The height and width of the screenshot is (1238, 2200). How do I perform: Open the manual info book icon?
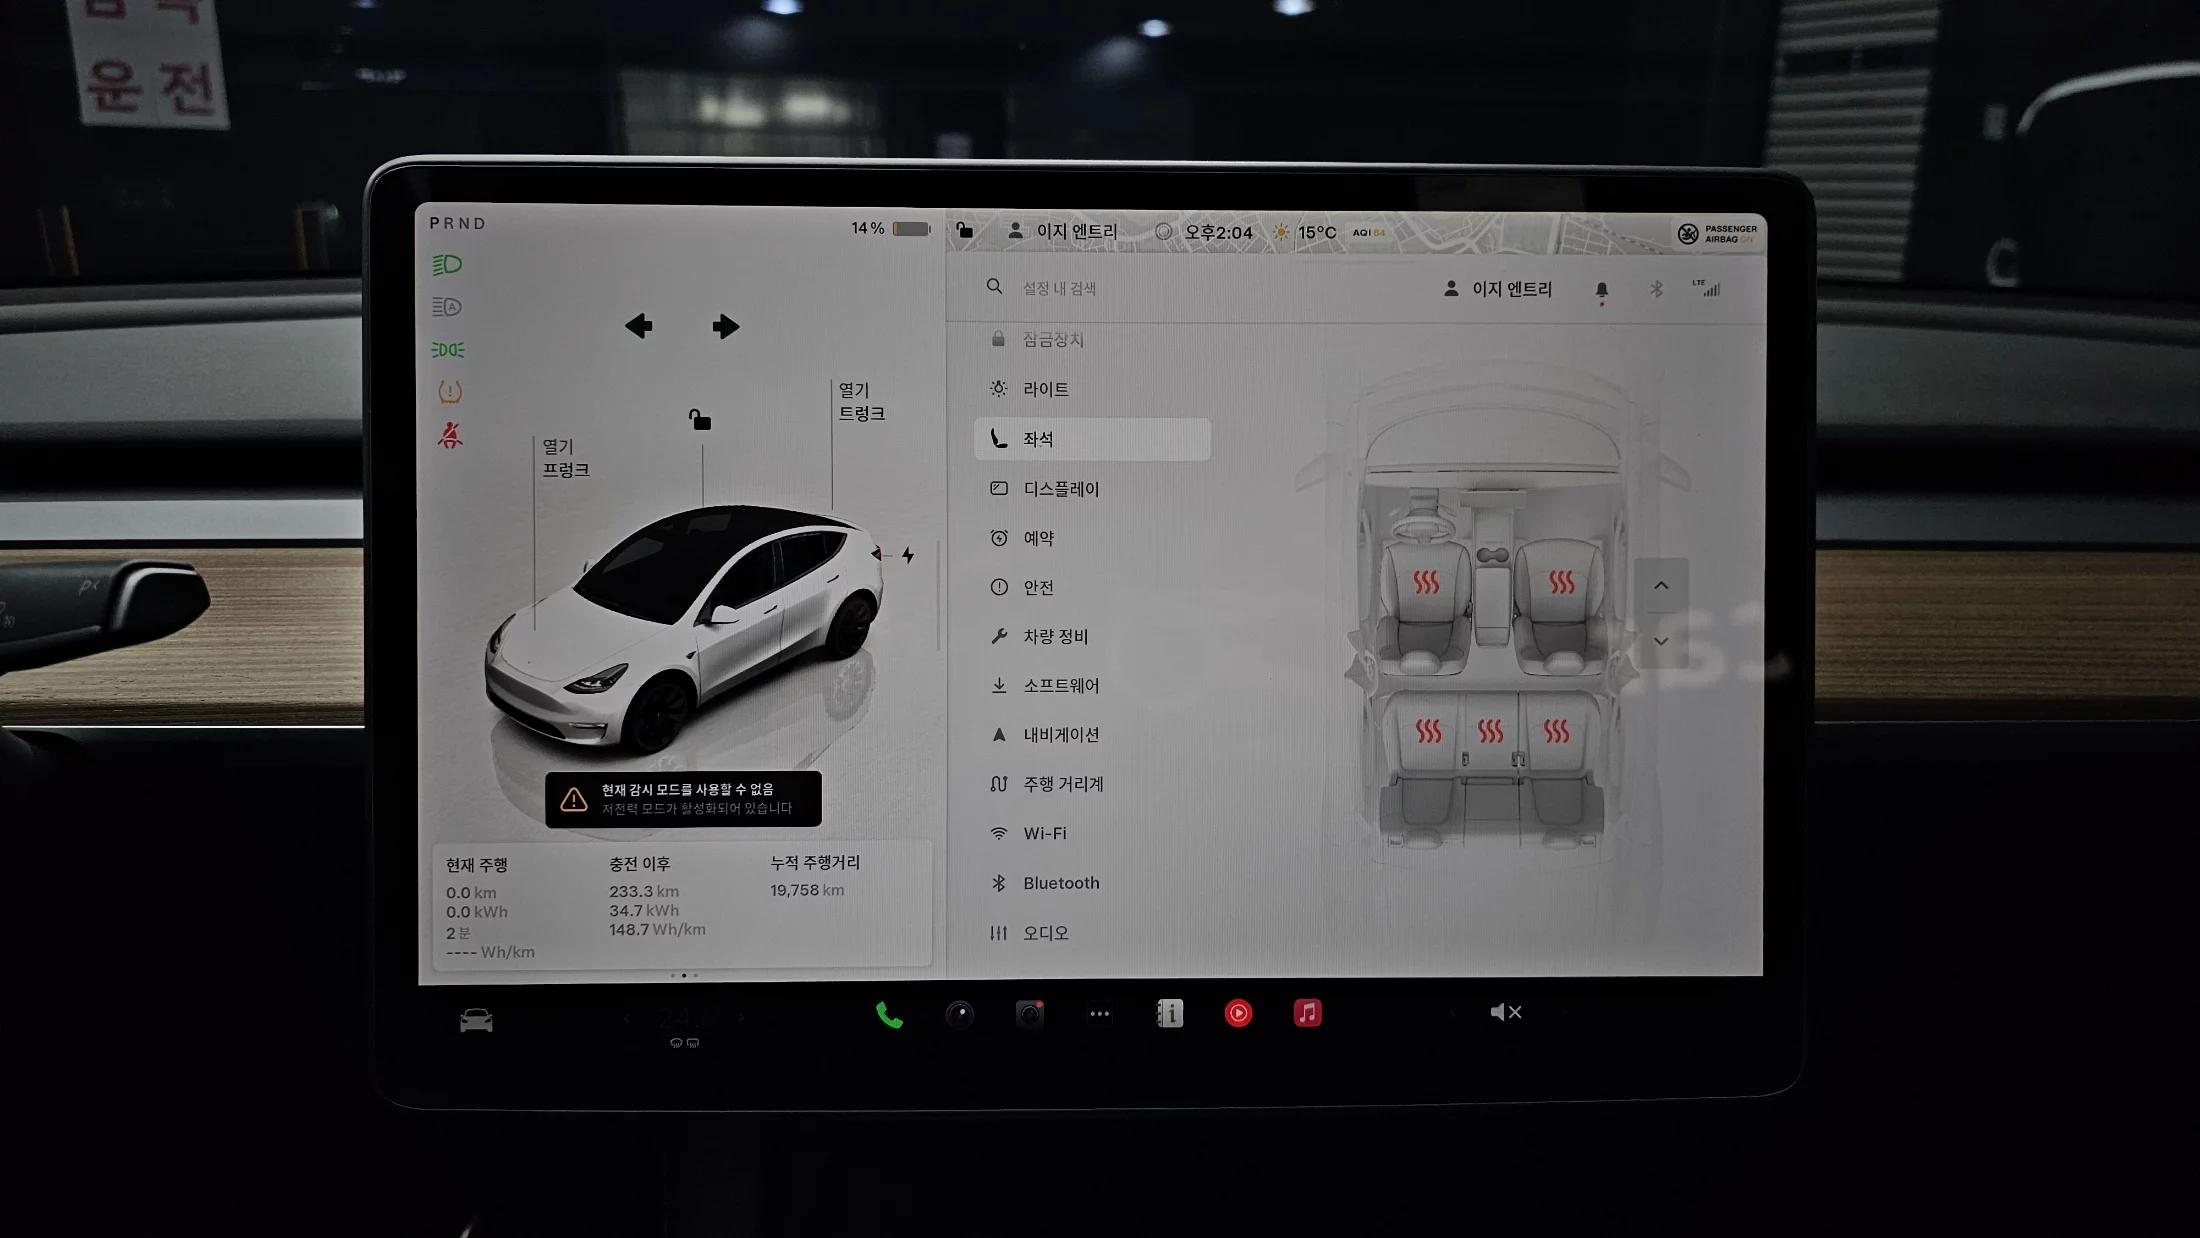[x=1169, y=1014]
